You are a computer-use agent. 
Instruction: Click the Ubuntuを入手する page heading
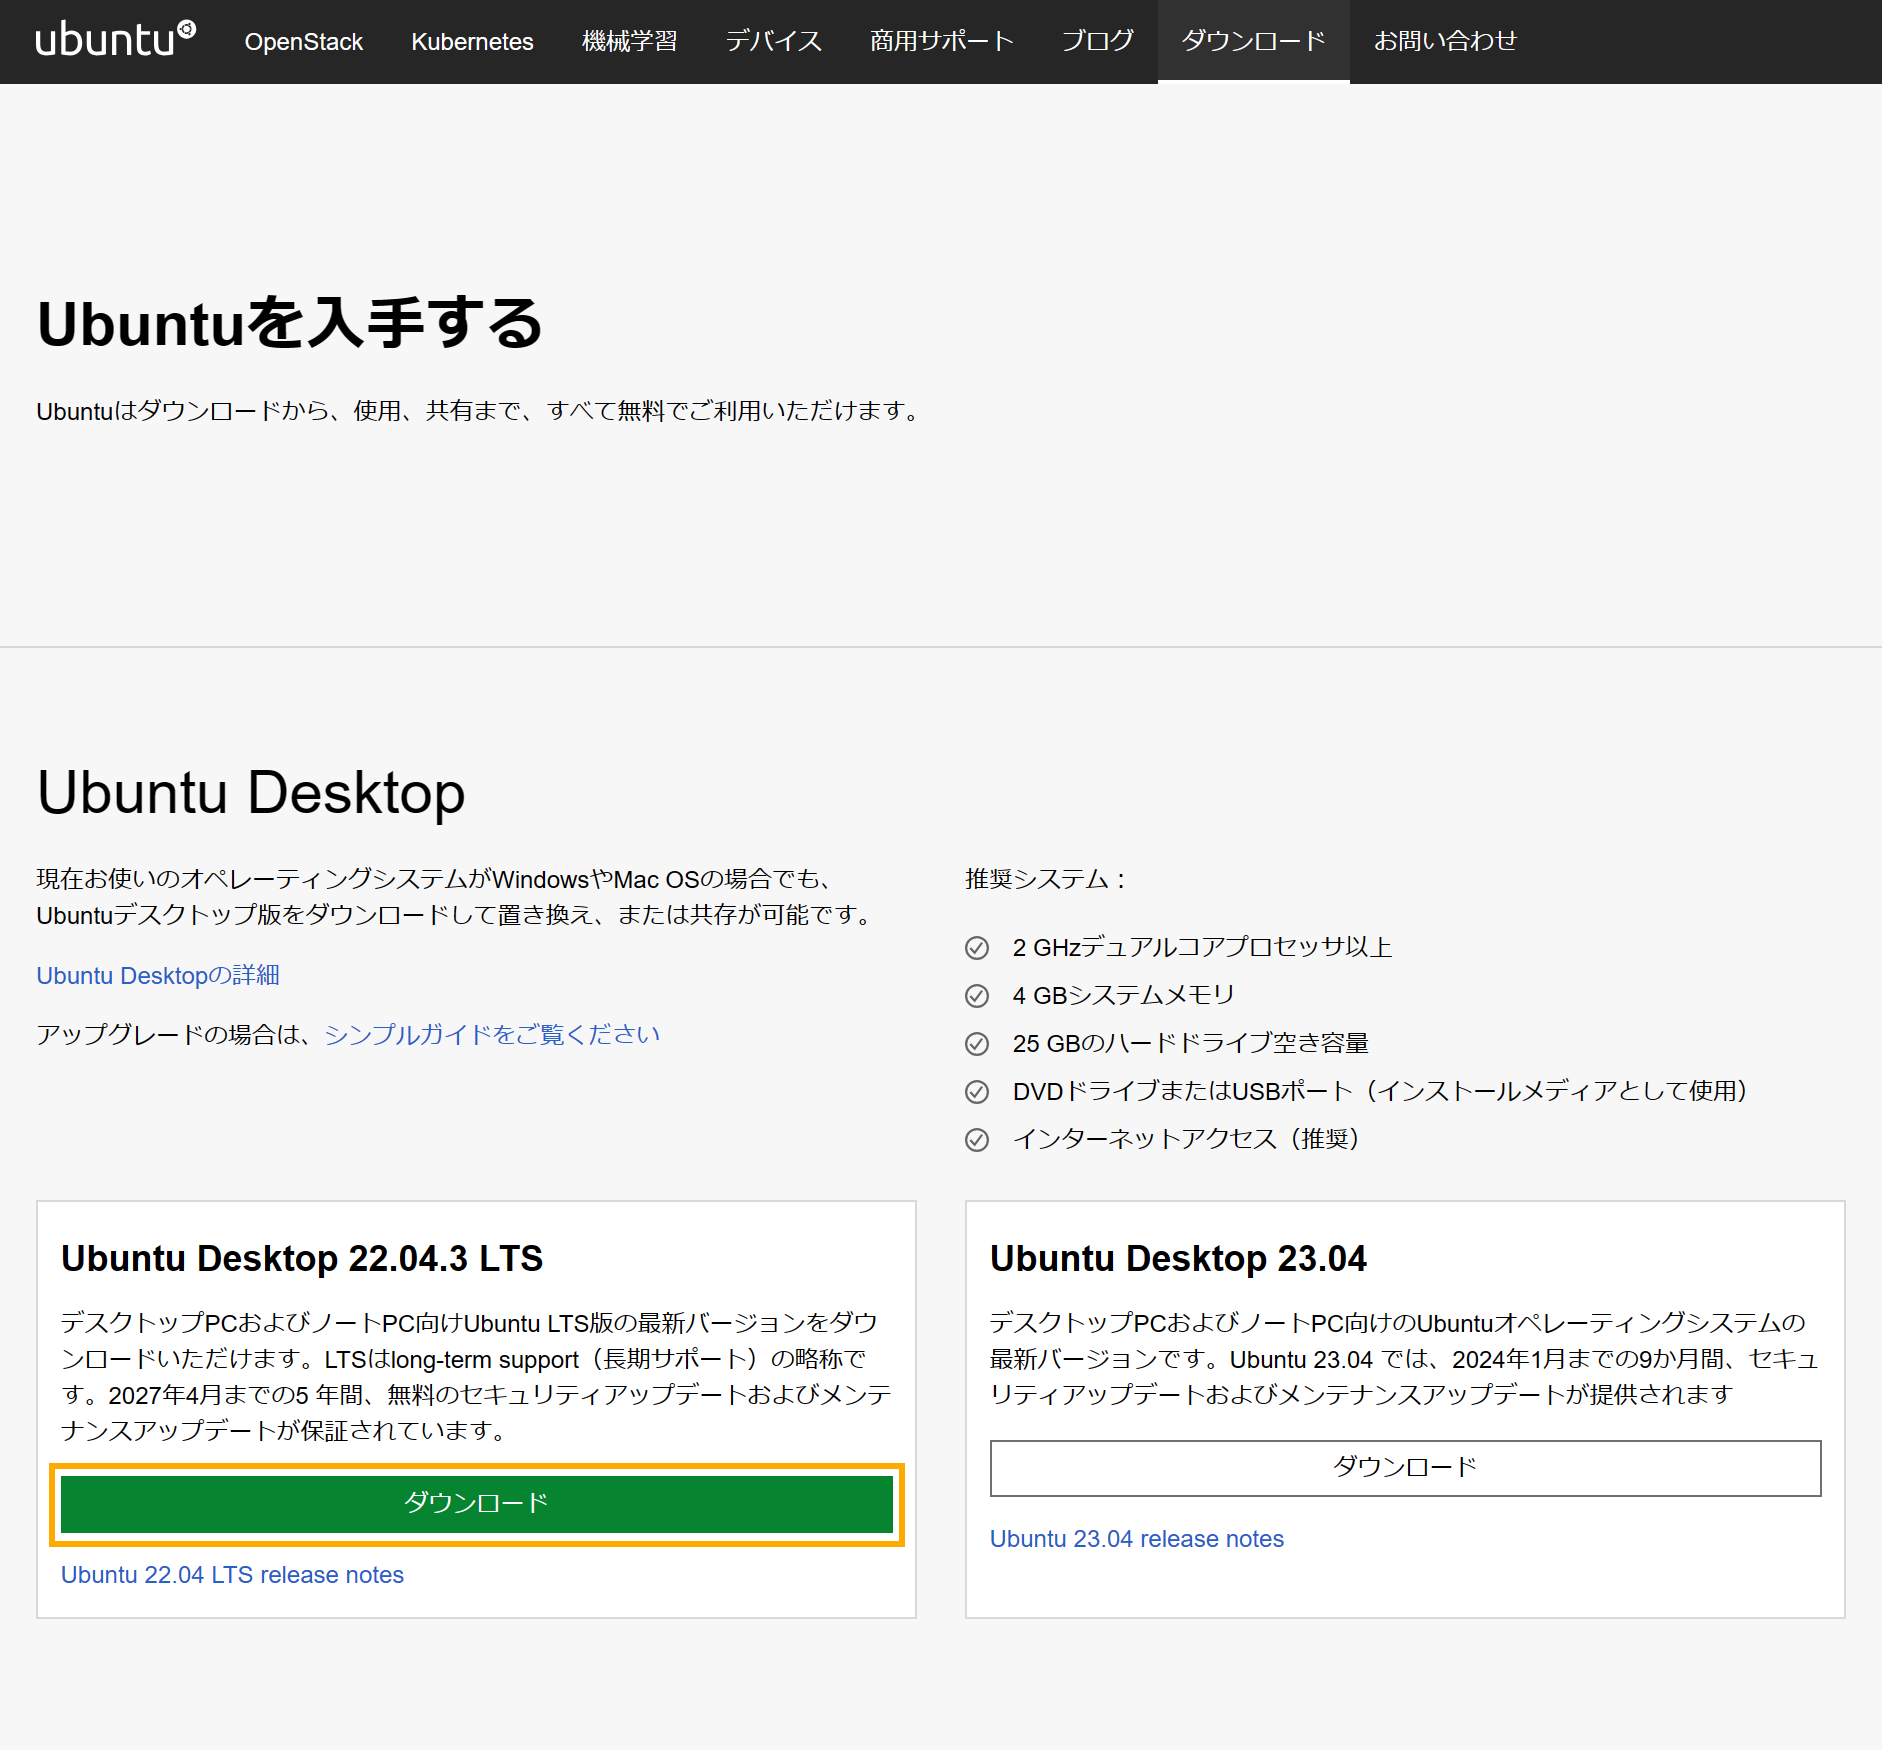click(290, 324)
